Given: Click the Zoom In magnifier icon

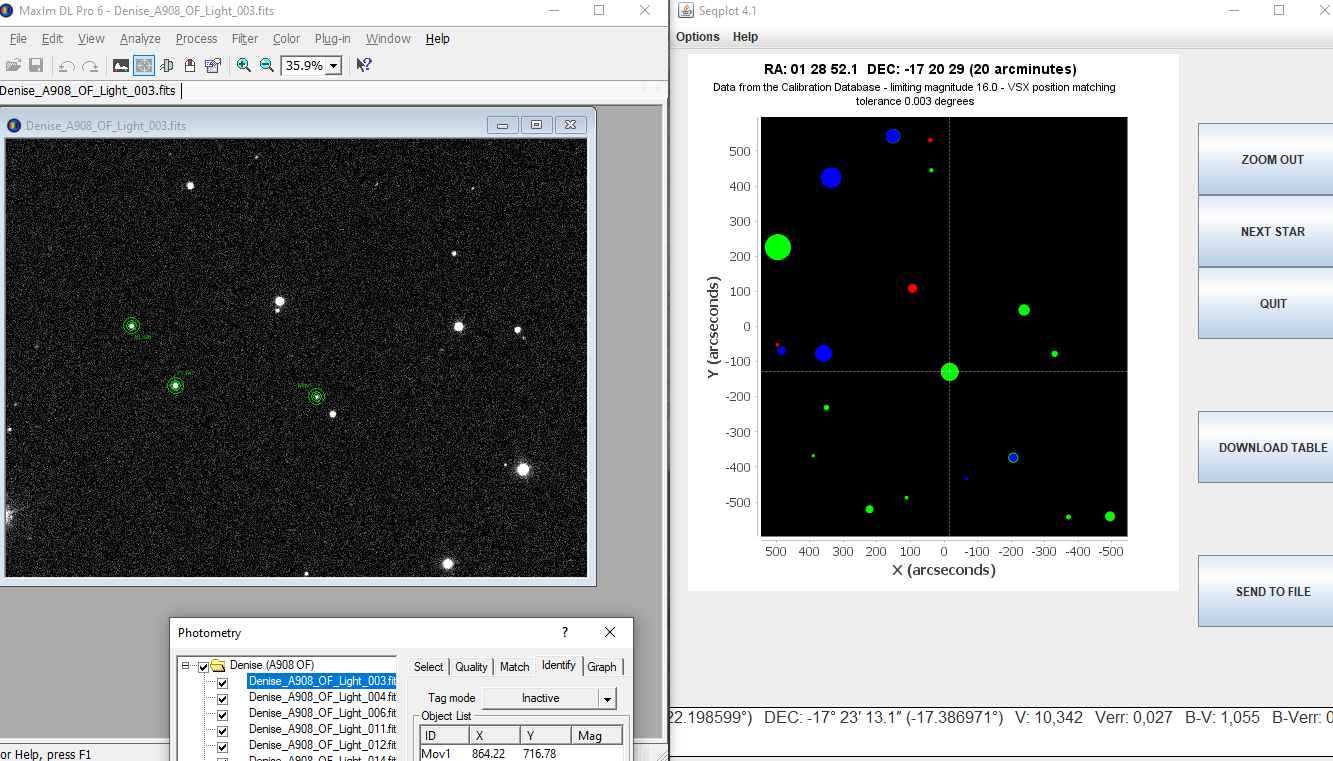Looking at the screenshot, I should pyautogui.click(x=244, y=65).
